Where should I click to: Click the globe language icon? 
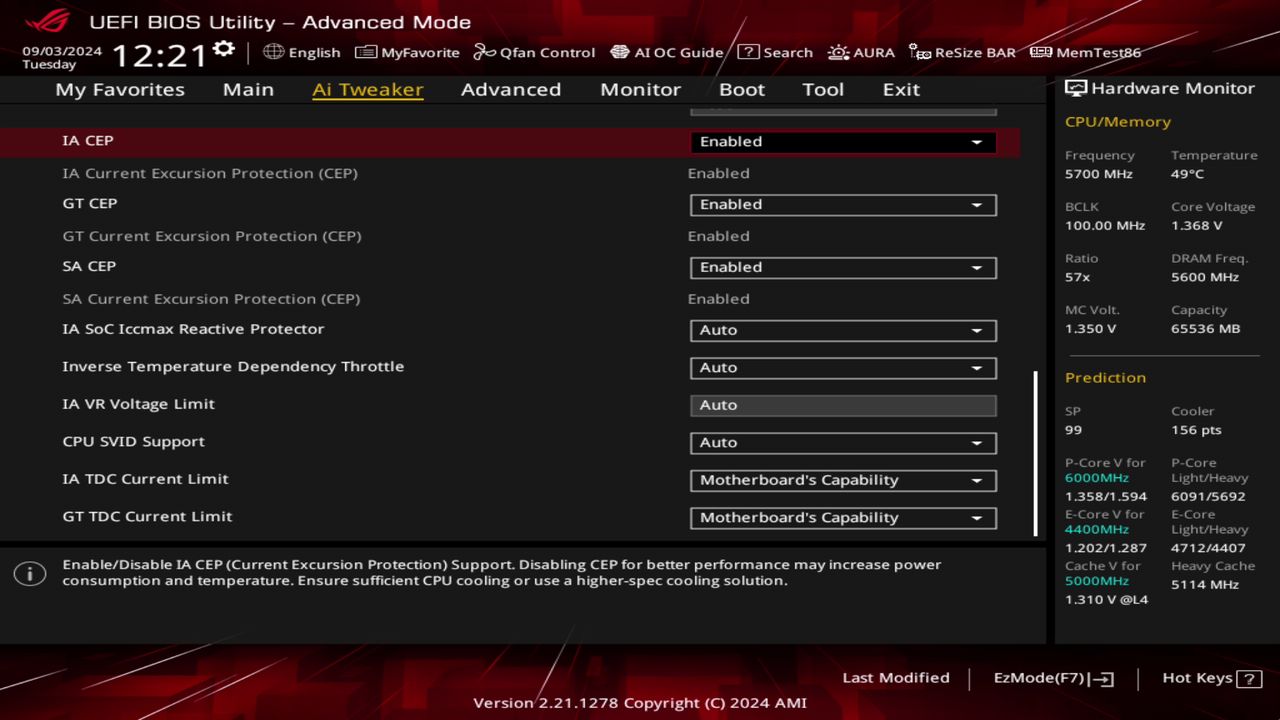pos(273,52)
